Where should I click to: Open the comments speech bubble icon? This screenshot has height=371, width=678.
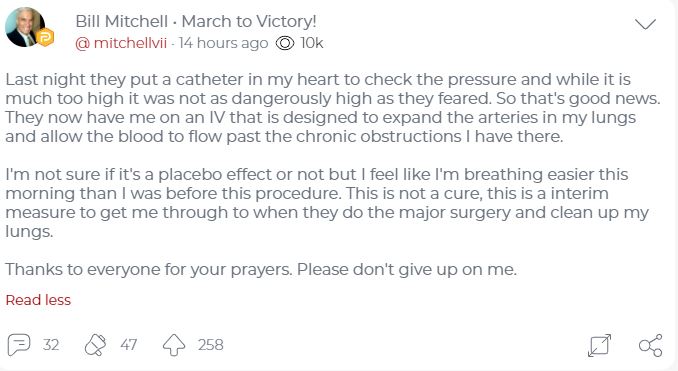coord(19,345)
